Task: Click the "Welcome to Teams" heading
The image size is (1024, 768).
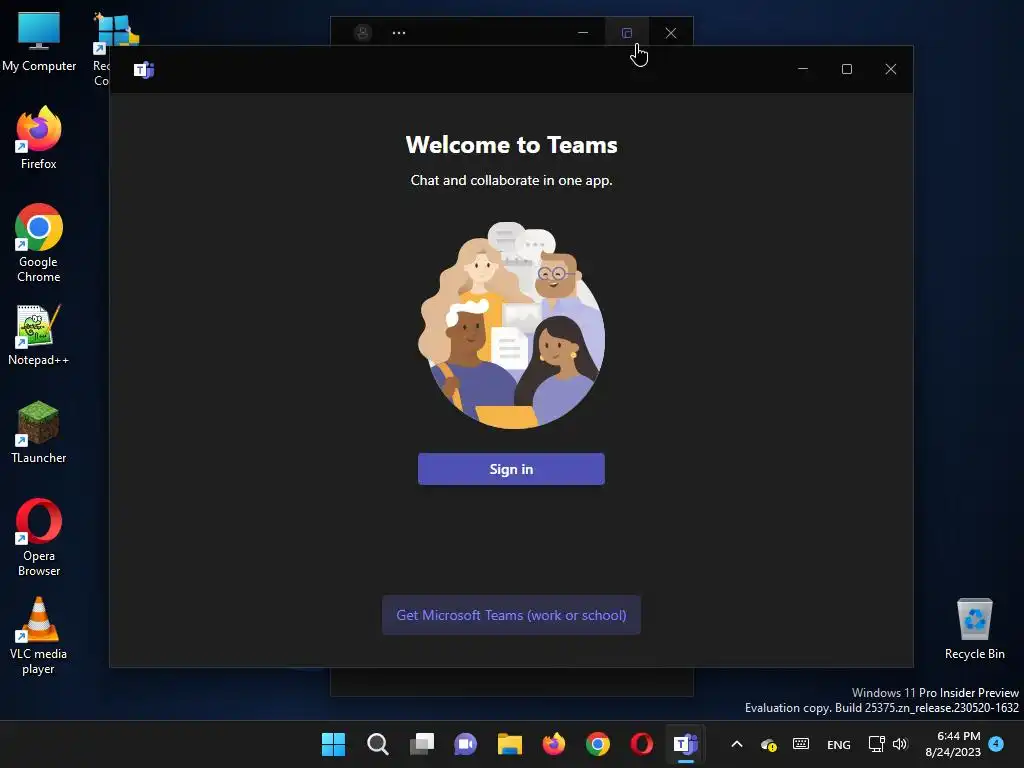Action: click(511, 145)
